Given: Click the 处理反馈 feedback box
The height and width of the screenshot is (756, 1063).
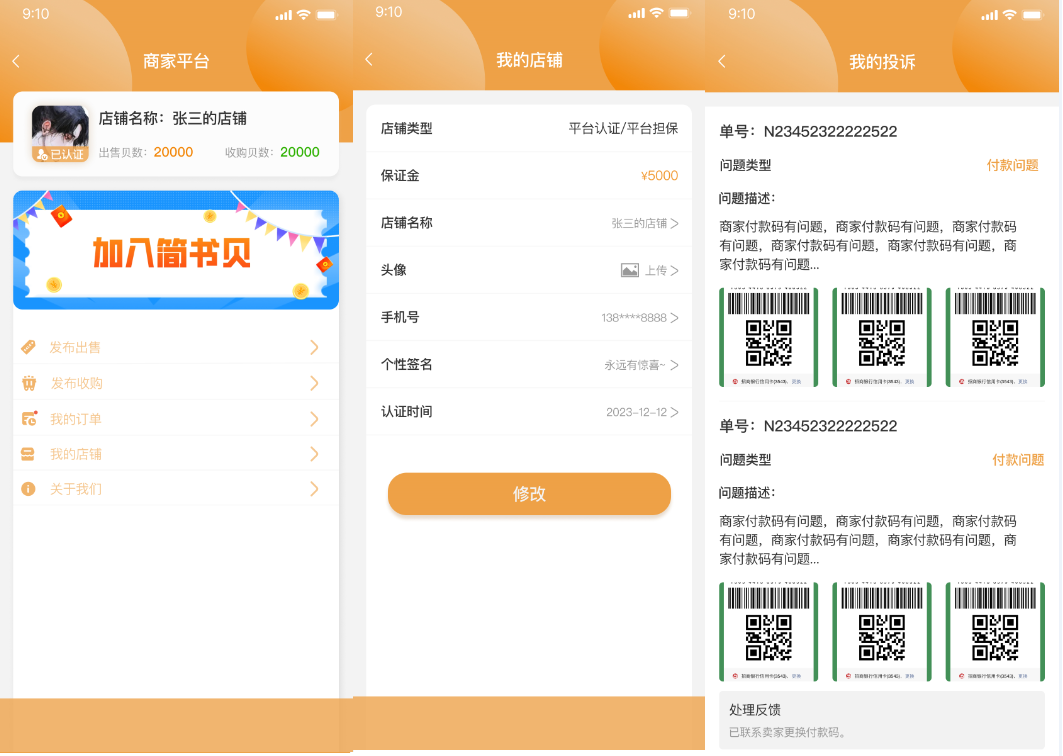Looking at the screenshot, I should point(881,720).
